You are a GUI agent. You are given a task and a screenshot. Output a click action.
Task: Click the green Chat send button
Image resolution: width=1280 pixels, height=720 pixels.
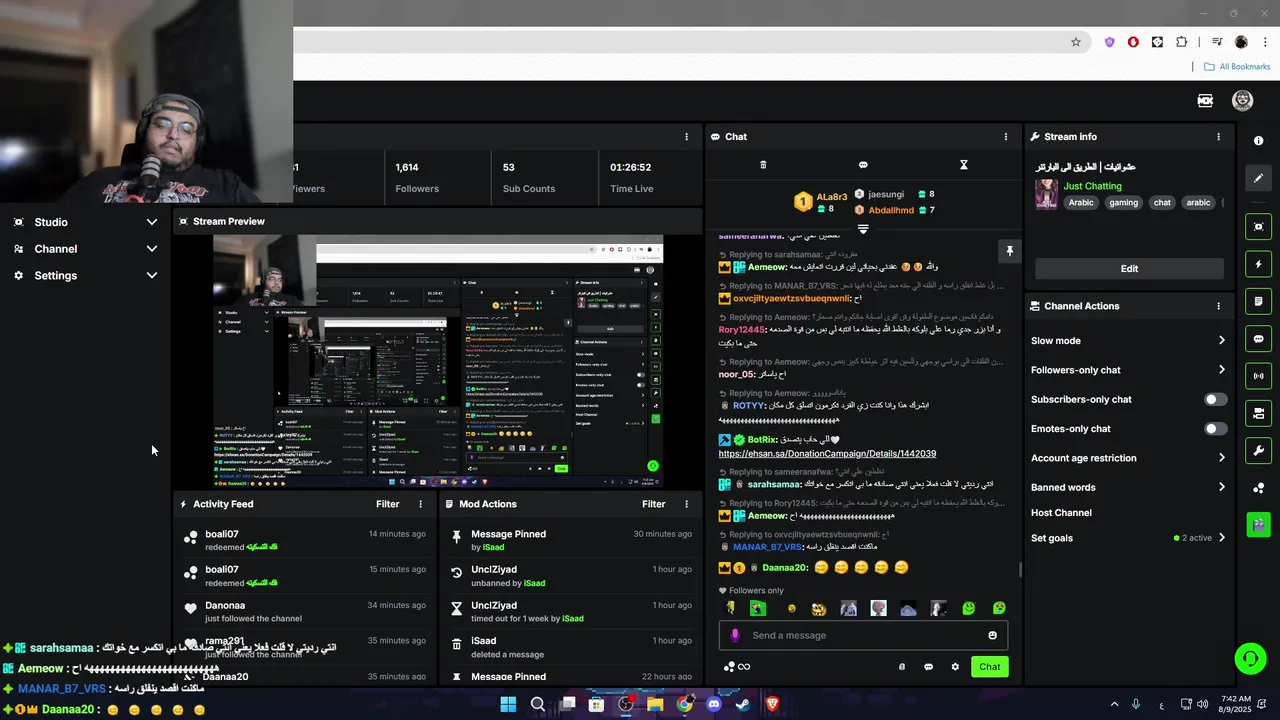[x=989, y=667]
